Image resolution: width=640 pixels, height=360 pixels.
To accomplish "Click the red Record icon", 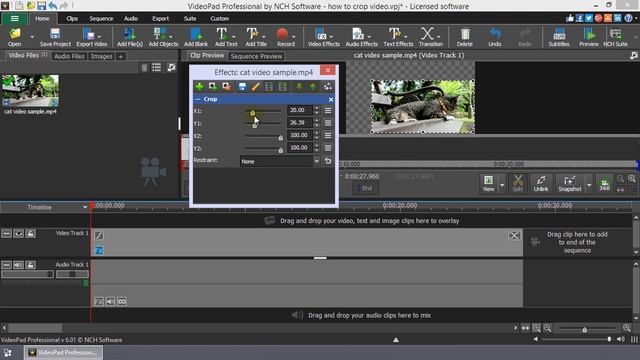I will 282,34.
